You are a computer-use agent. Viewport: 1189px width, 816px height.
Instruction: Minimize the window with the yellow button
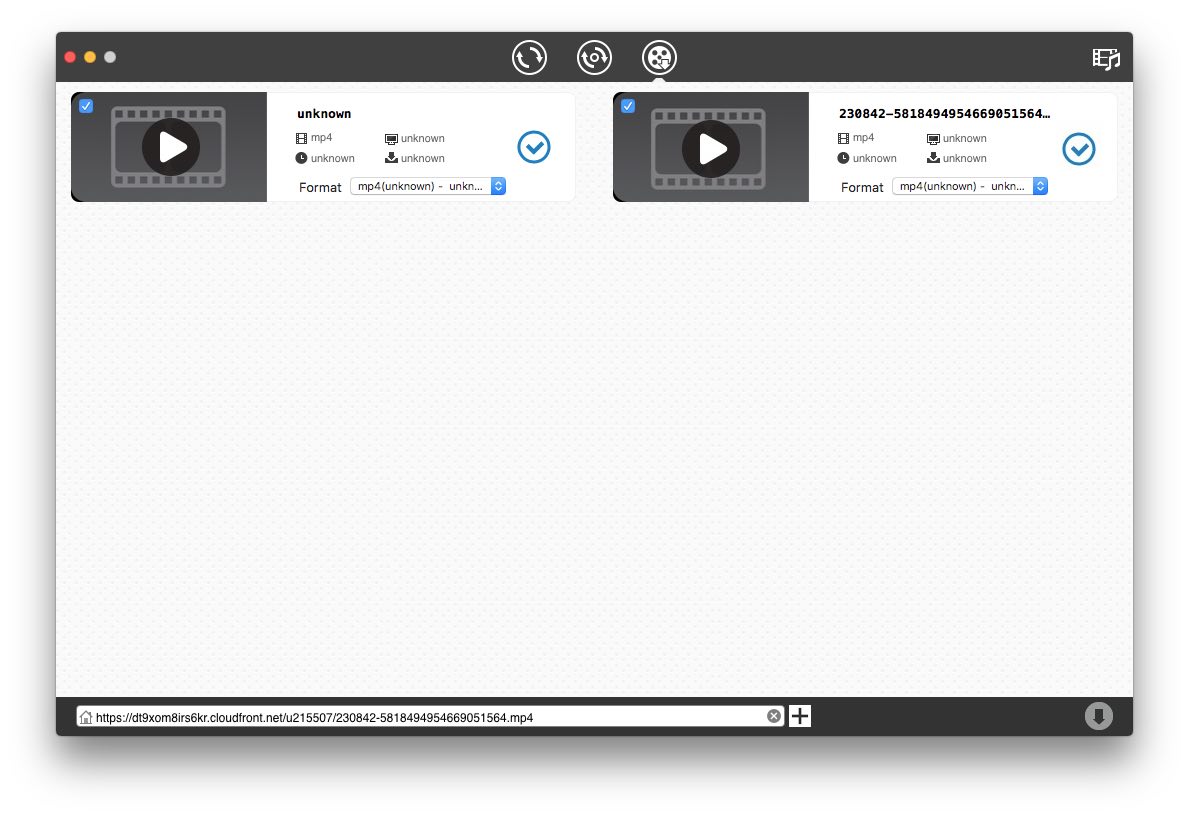pos(89,57)
